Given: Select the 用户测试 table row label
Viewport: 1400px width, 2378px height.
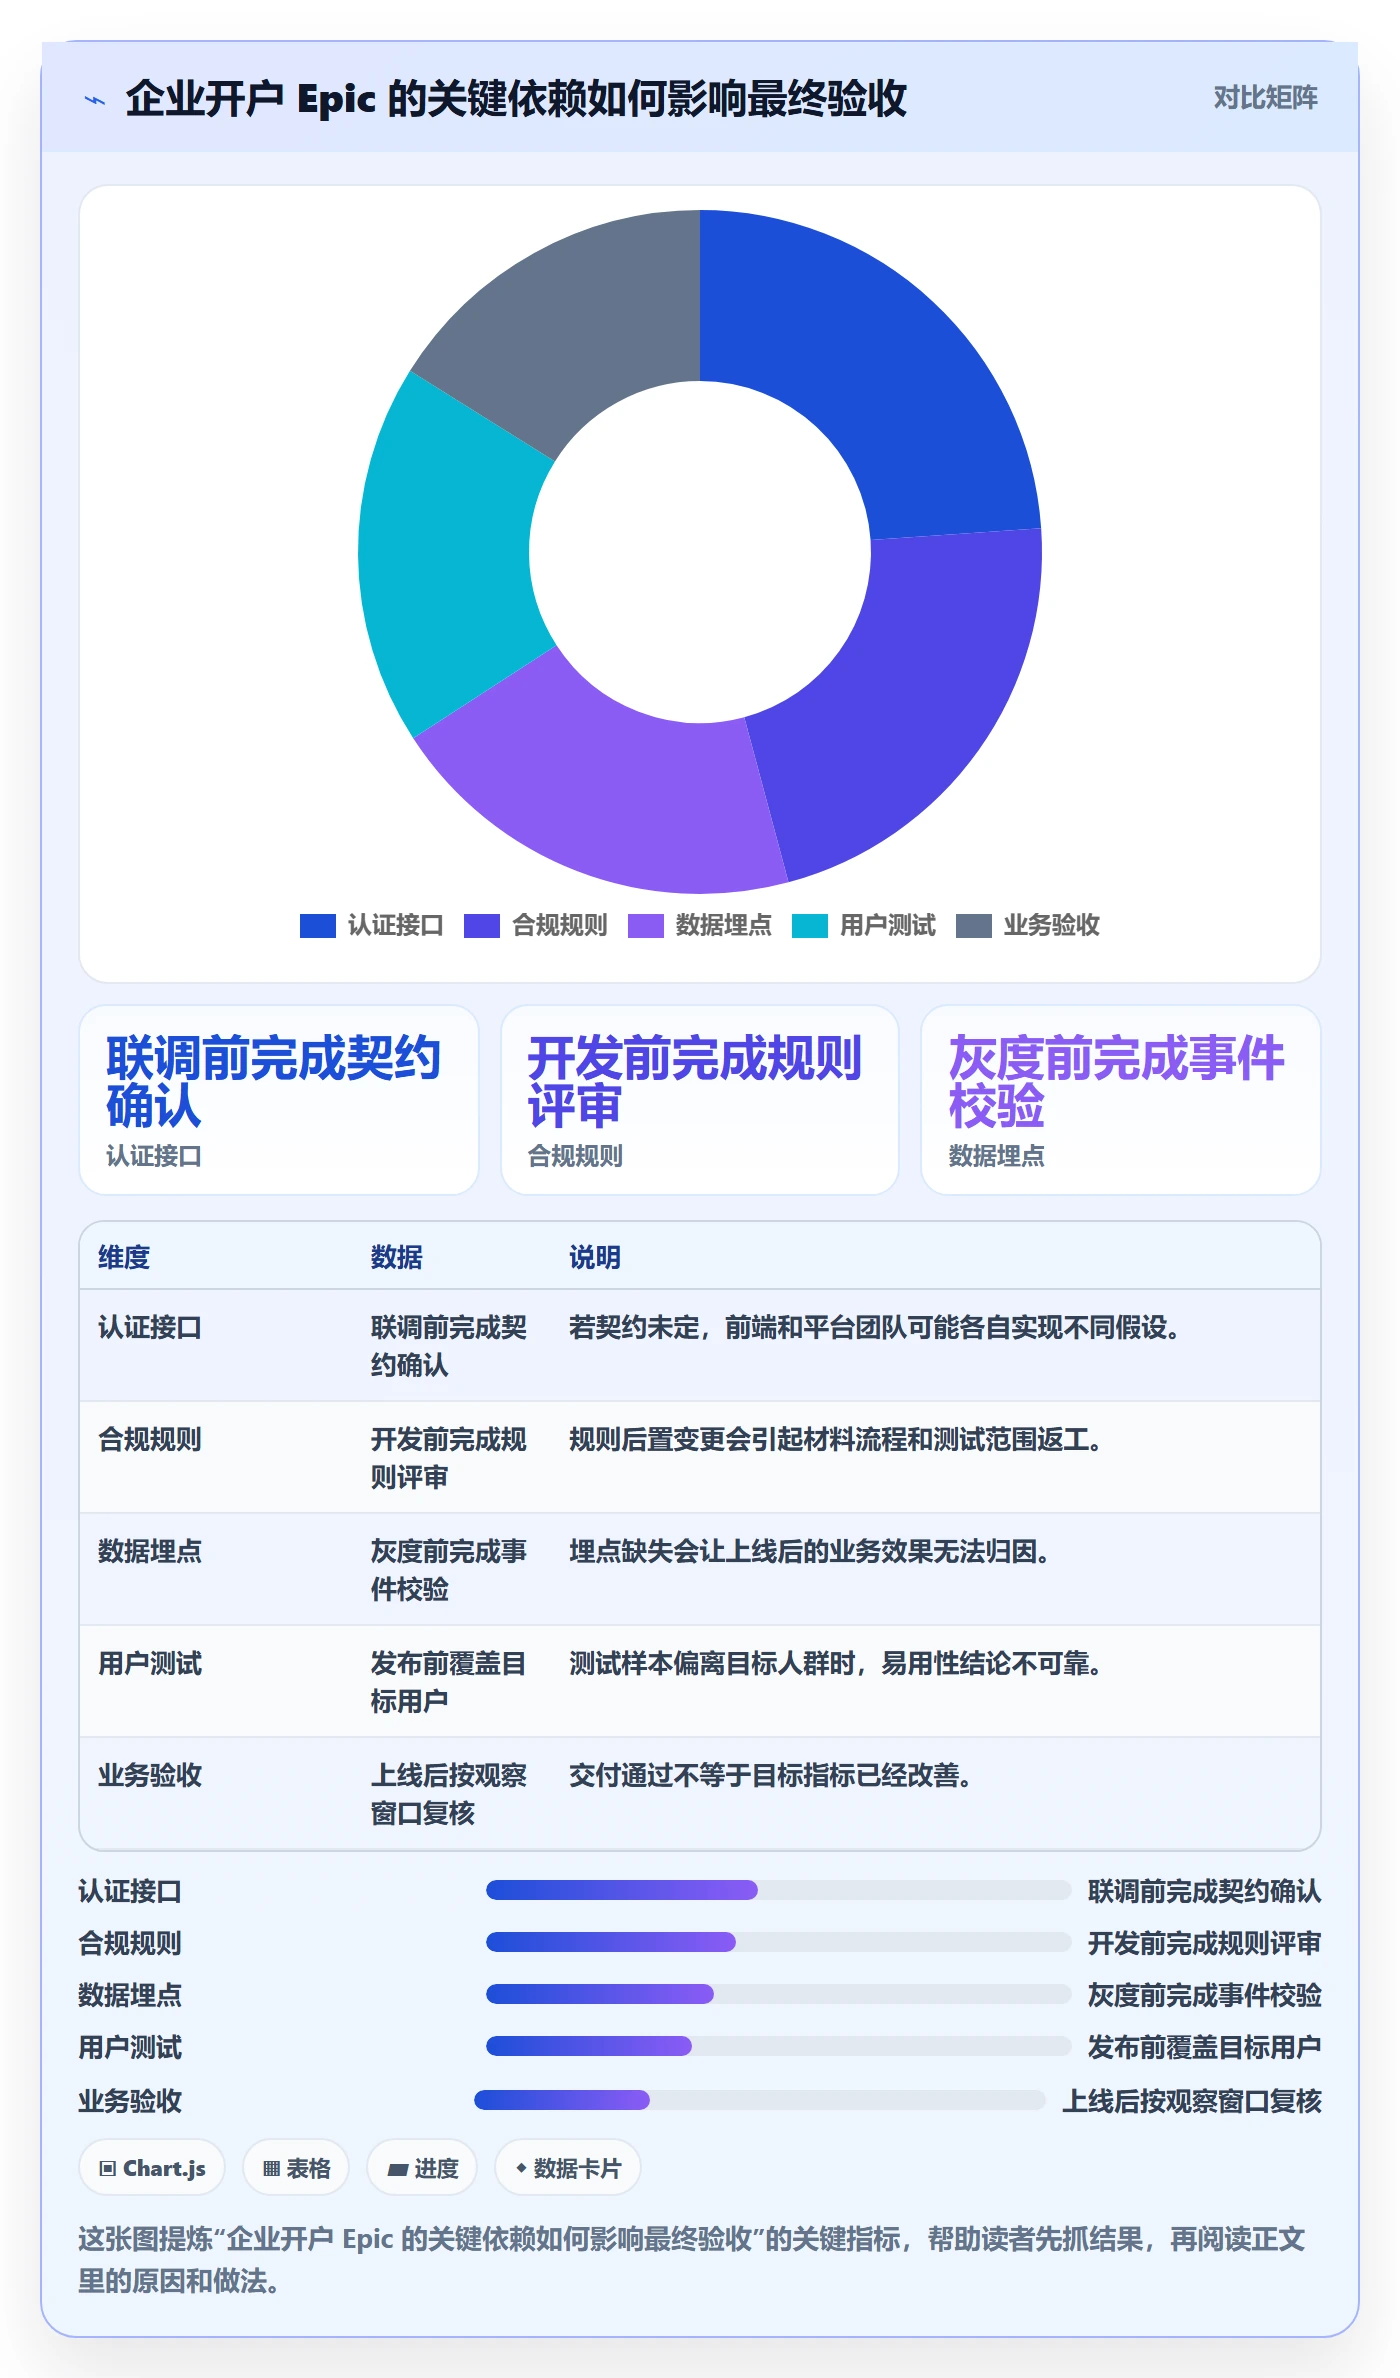Looking at the screenshot, I should click(x=150, y=1664).
